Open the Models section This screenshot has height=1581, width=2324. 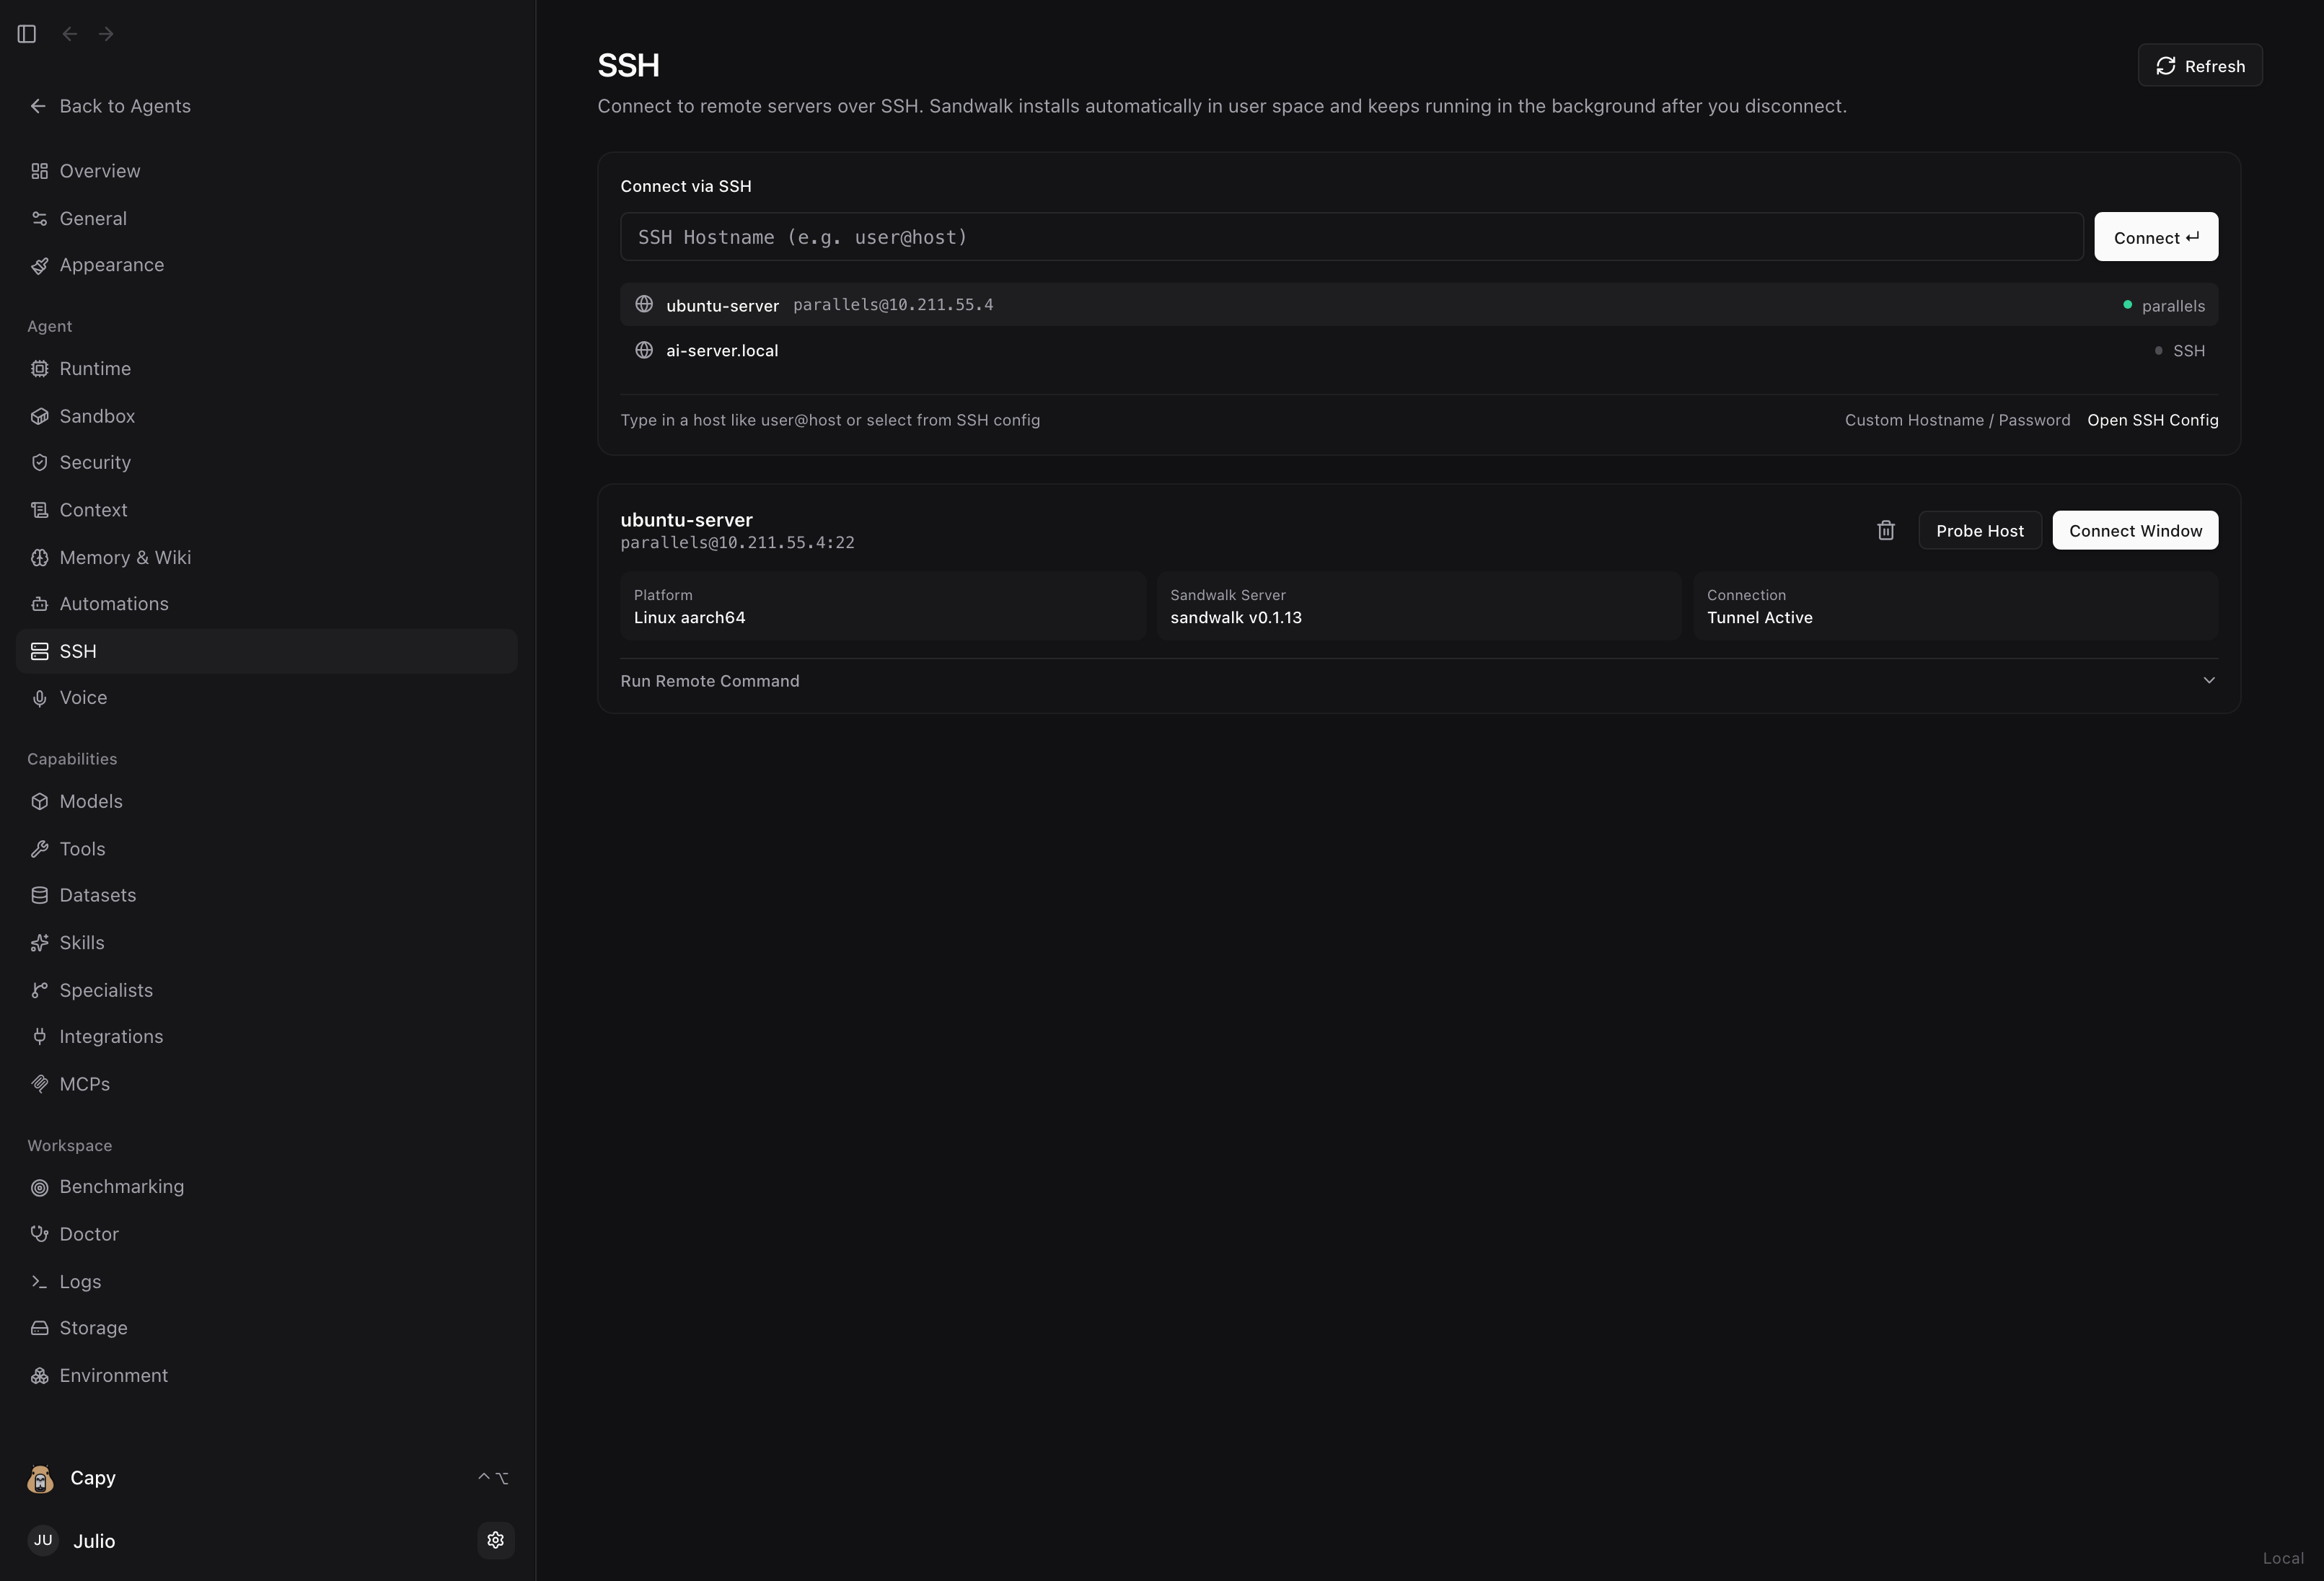tap(266, 801)
